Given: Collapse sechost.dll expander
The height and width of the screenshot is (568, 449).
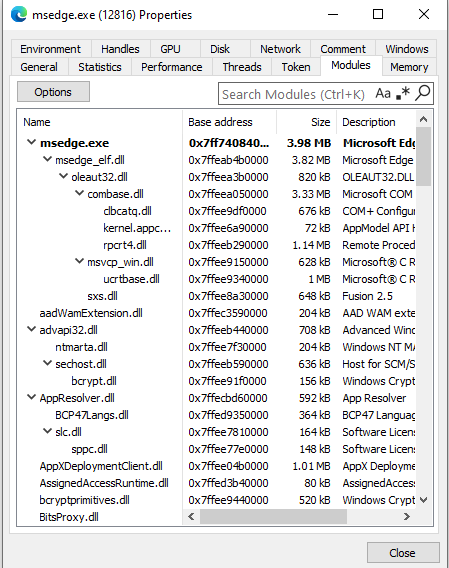Looking at the screenshot, I should pyautogui.click(x=47, y=363).
